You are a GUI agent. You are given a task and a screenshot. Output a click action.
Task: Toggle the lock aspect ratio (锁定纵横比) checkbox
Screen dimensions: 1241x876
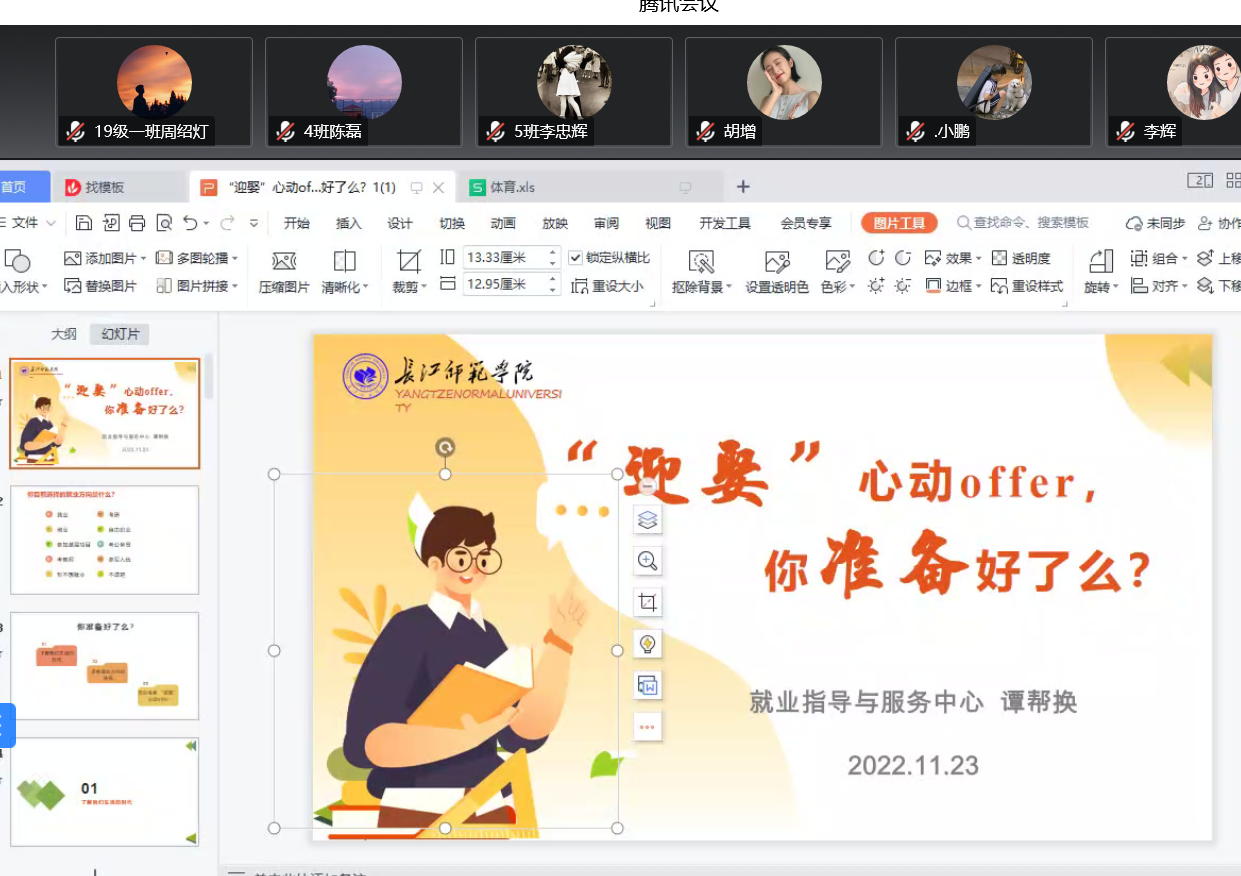point(575,258)
